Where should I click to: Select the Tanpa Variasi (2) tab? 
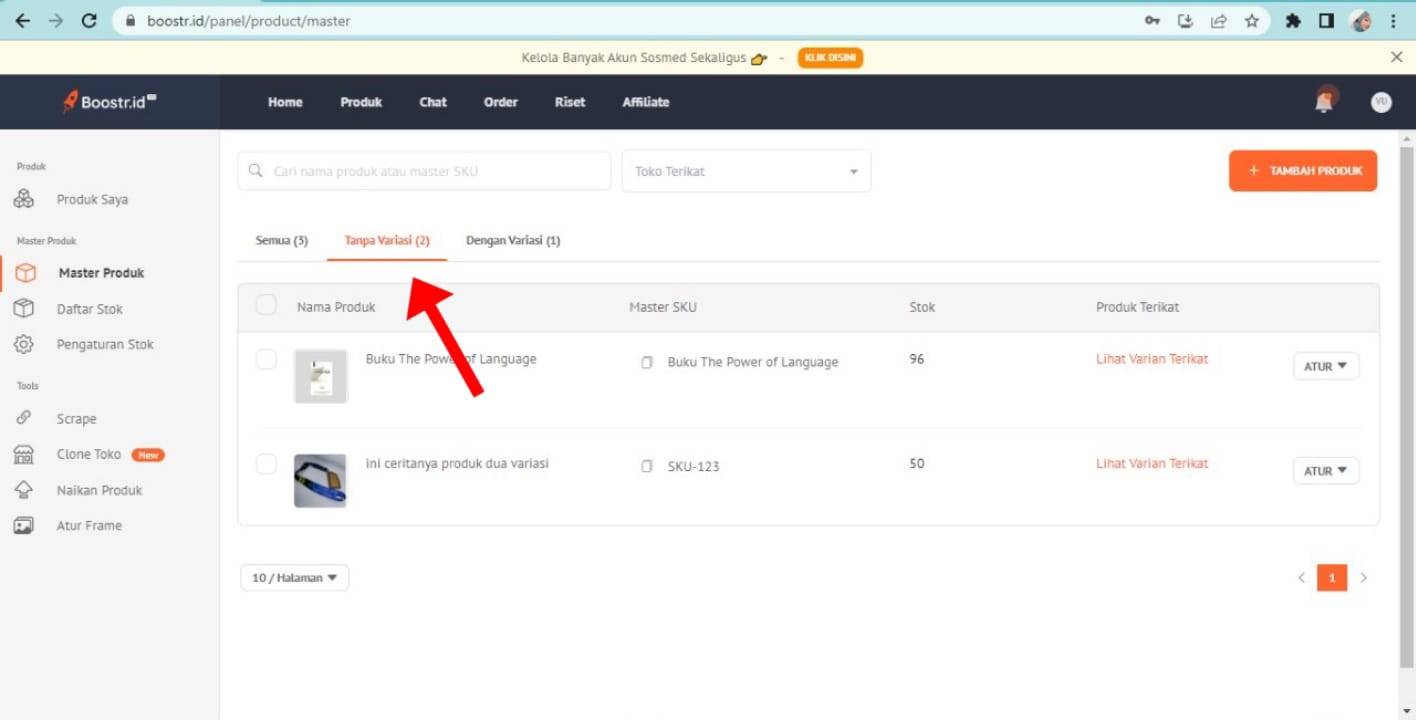tap(387, 241)
